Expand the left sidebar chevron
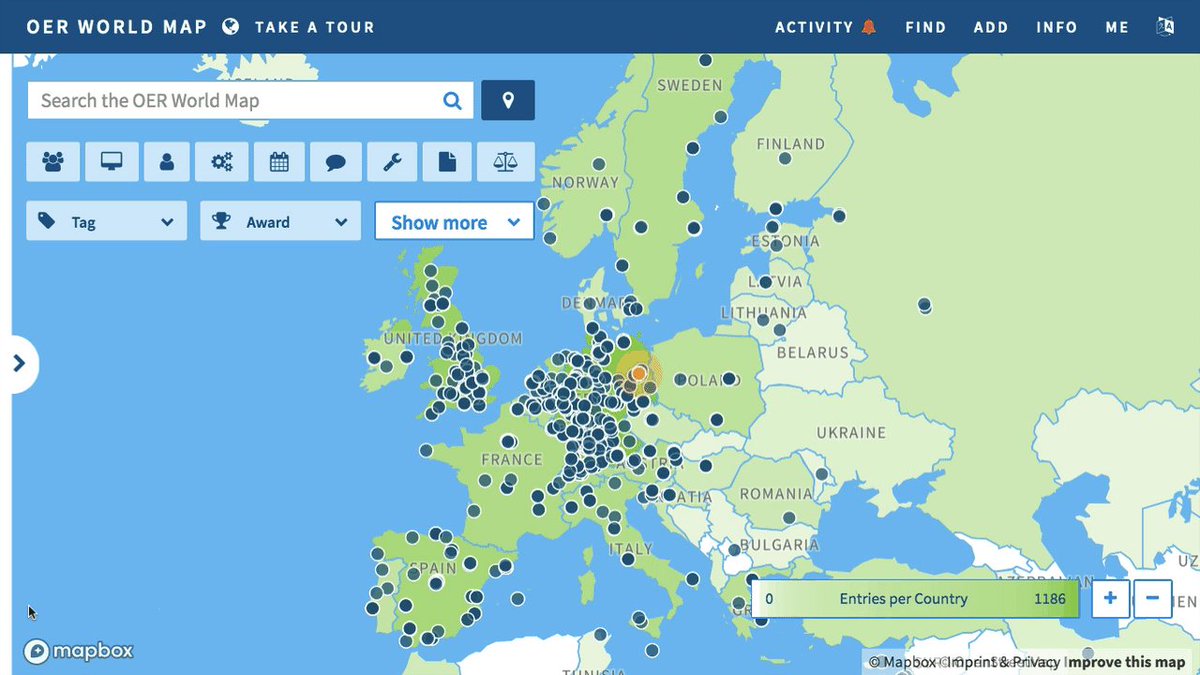This screenshot has height=675, width=1200. click(19, 364)
